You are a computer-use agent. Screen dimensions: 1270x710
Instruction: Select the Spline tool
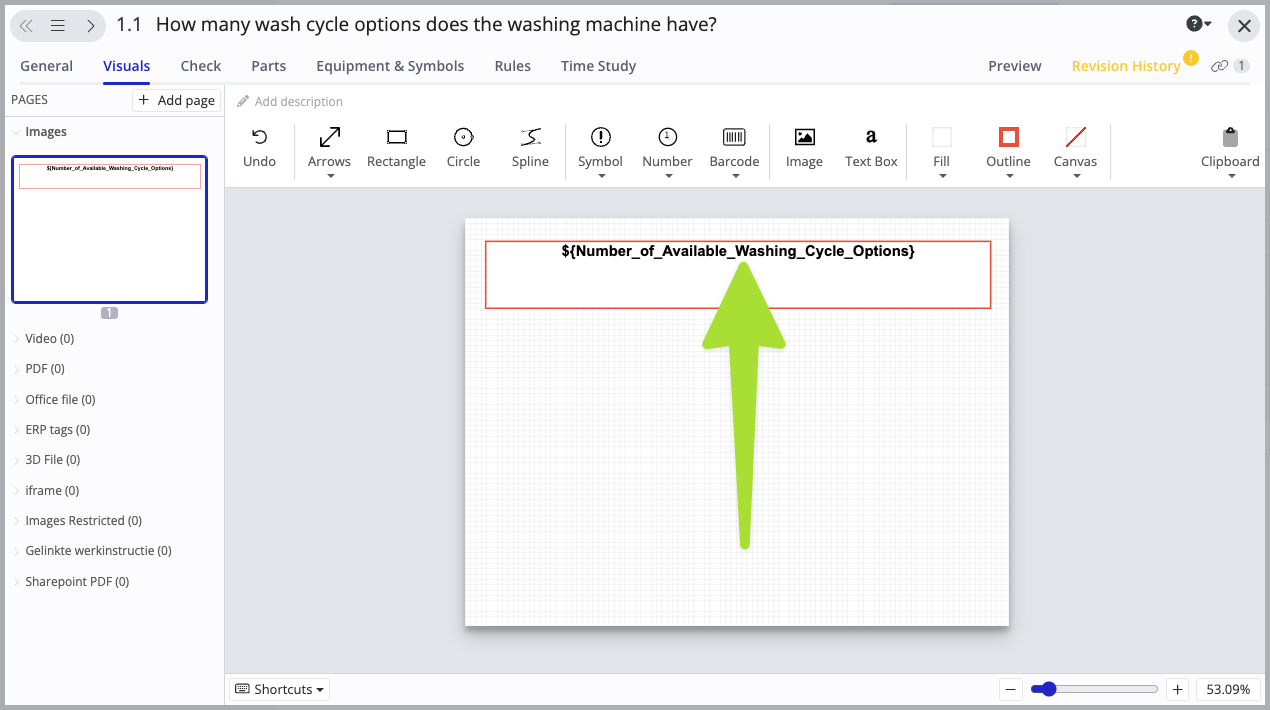coord(530,145)
